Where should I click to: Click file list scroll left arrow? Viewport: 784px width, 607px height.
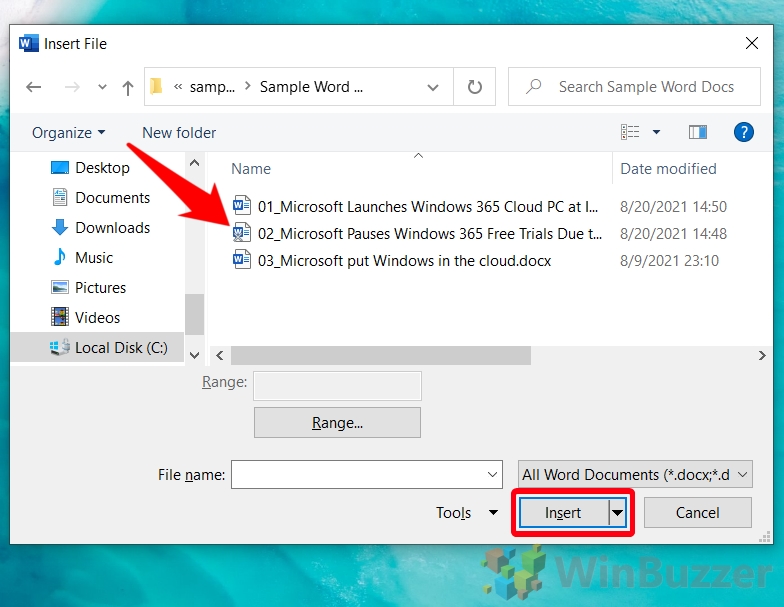[220, 356]
